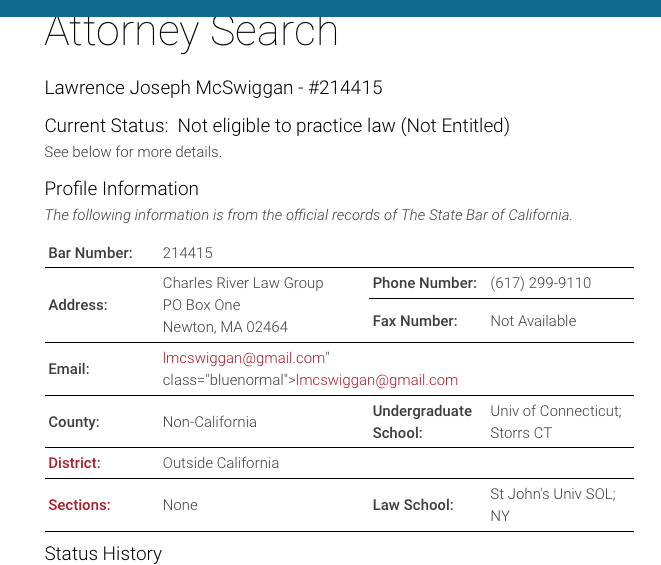This screenshot has height=565, width=661.
Task: Click the Newton, MA 02464 address line
Action: pyautogui.click(x=225, y=327)
